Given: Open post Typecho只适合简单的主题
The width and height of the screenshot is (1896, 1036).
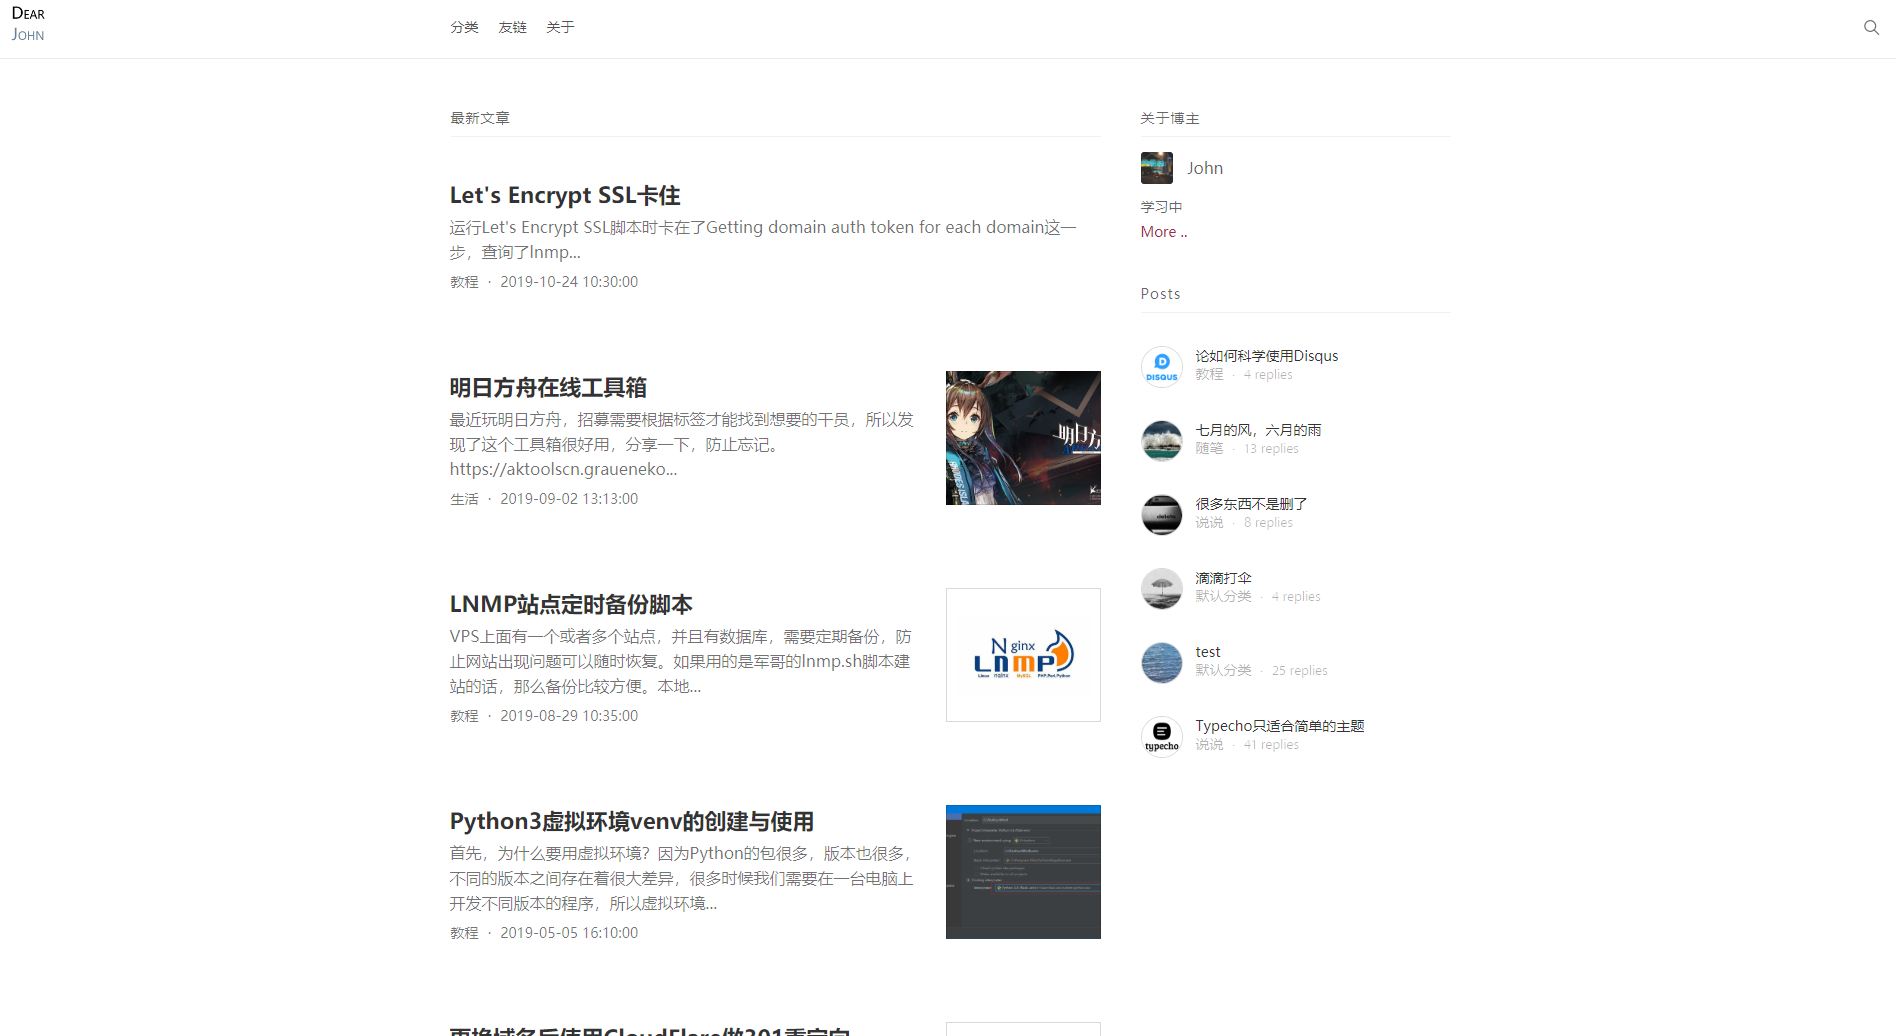Looking at the screenshot, I should click(1280, 726).
